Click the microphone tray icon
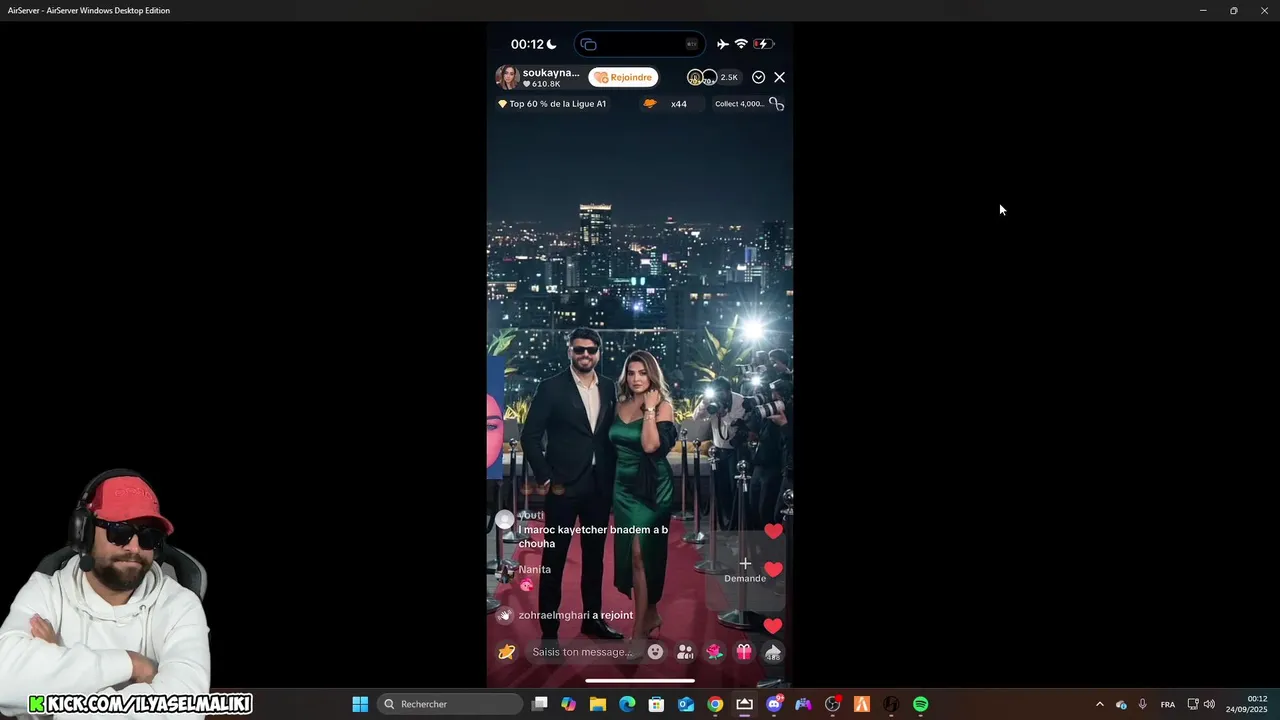 [x=1142, y=704]
